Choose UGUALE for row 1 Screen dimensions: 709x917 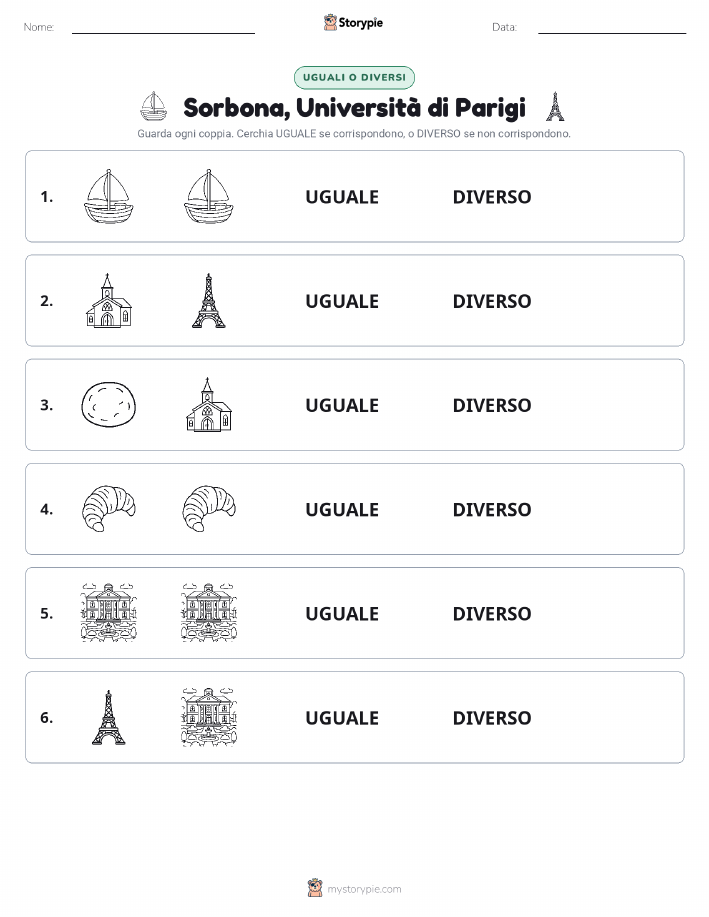pyautogui.click(x=342, y=197)
